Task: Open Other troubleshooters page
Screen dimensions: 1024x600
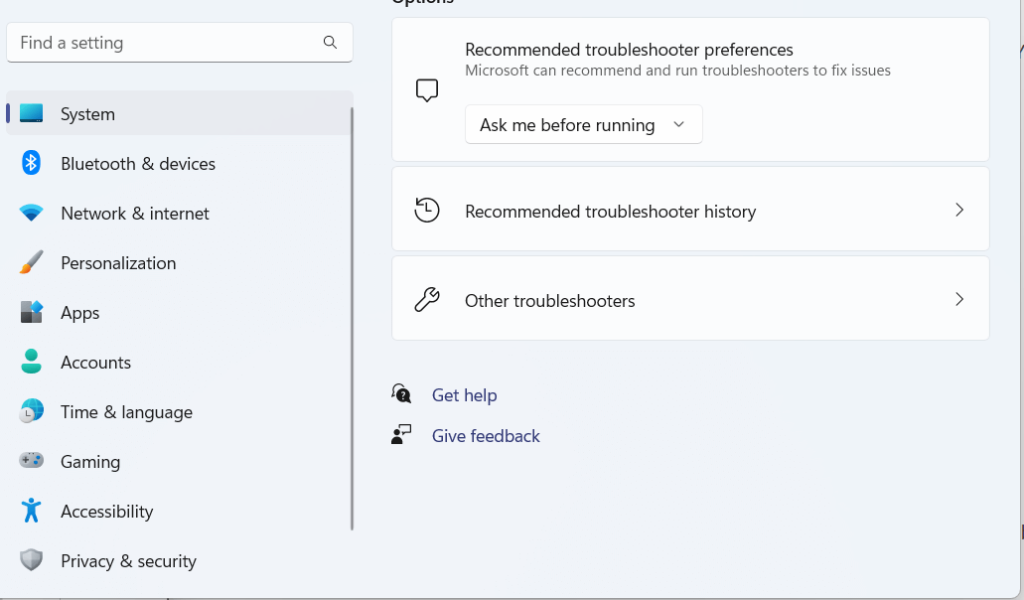Action: [690, 298]
